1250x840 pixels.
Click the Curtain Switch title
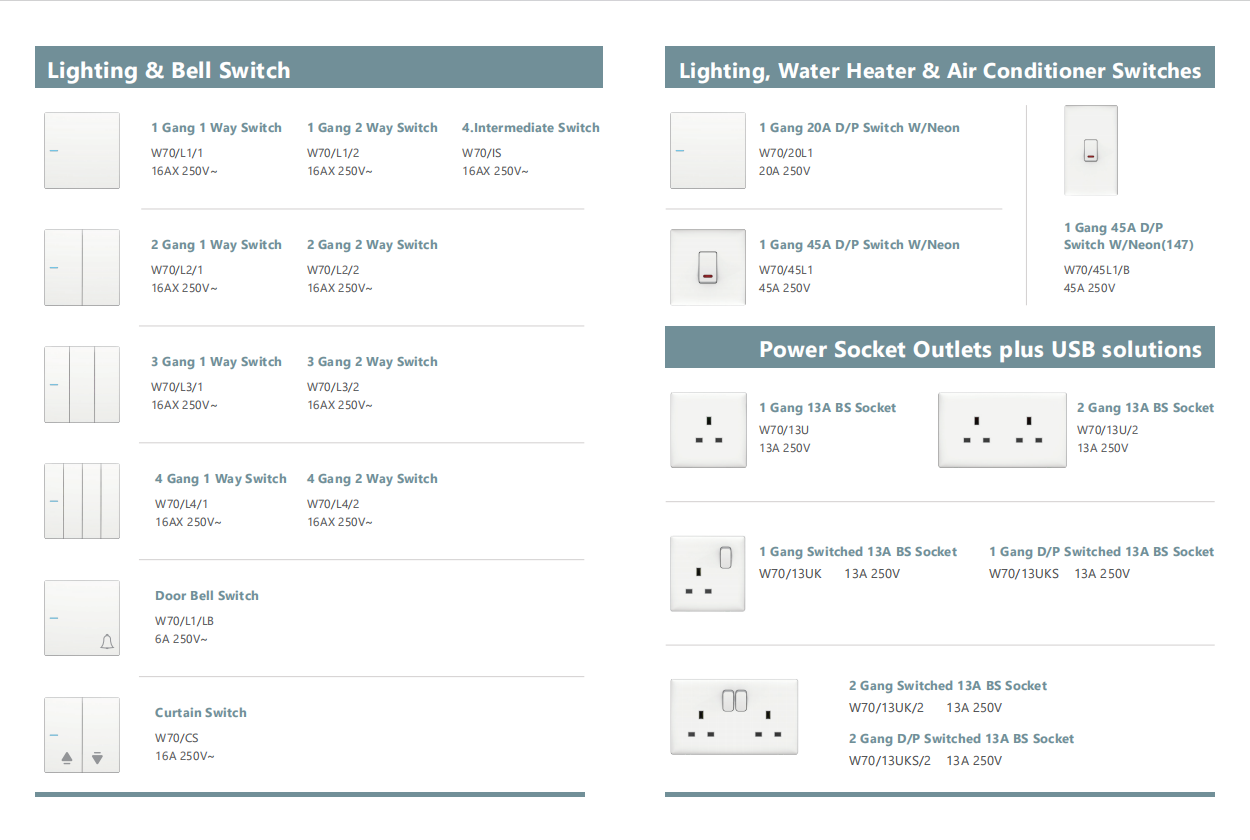click(x=201, y=713)
